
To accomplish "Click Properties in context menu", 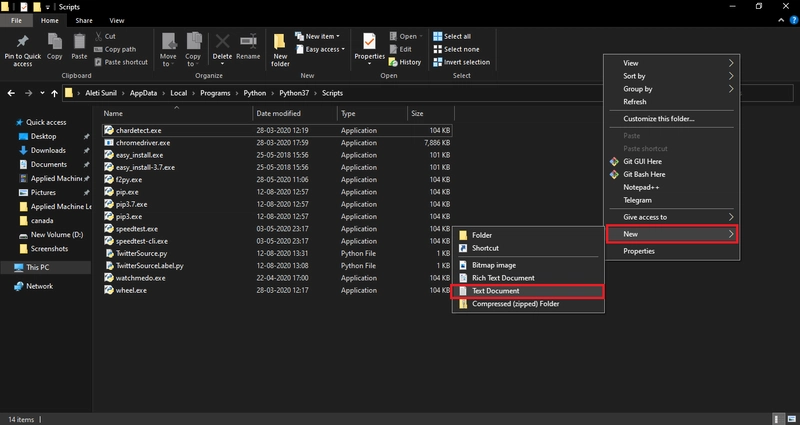I will click(x=671, y=251).
